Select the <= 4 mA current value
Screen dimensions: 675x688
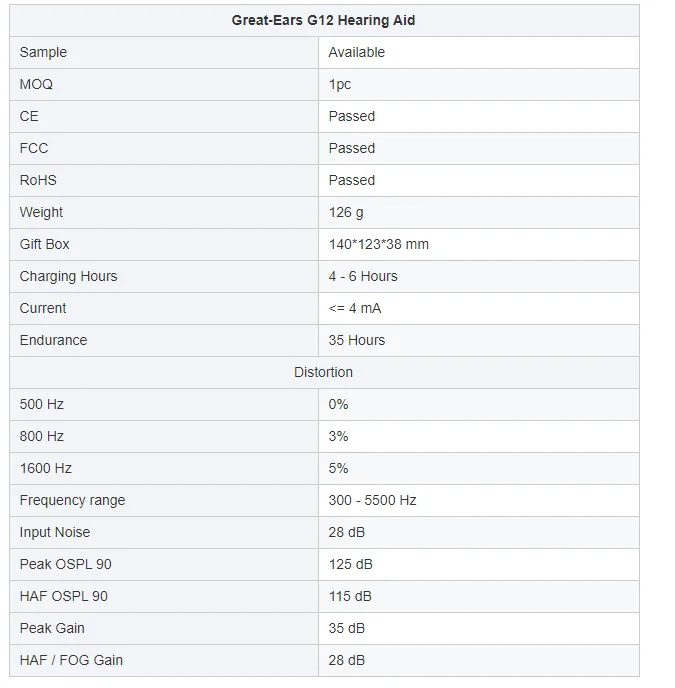tap(355, 308)
